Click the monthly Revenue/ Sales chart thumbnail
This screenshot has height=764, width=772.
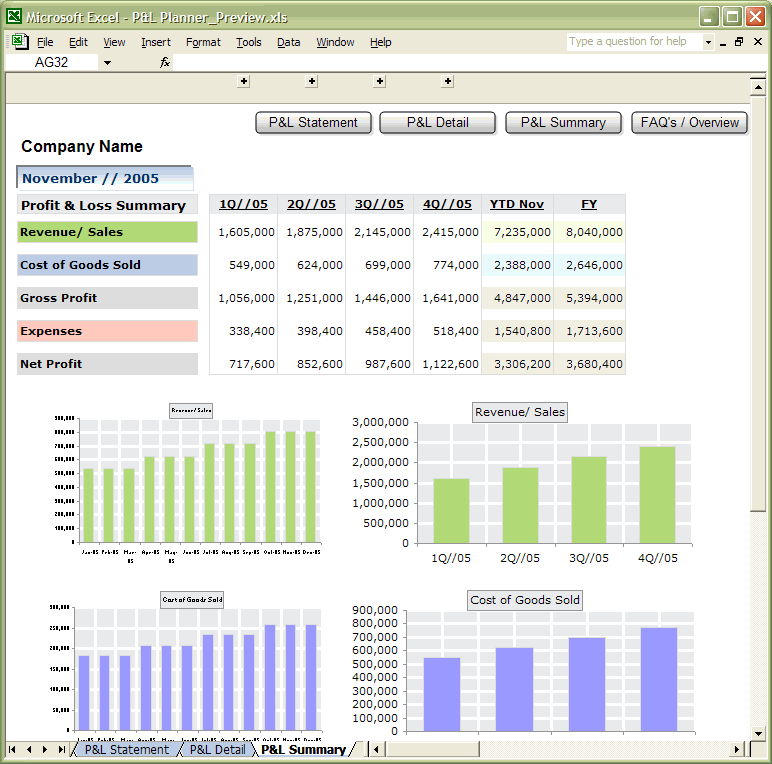[x=187, y=482]
